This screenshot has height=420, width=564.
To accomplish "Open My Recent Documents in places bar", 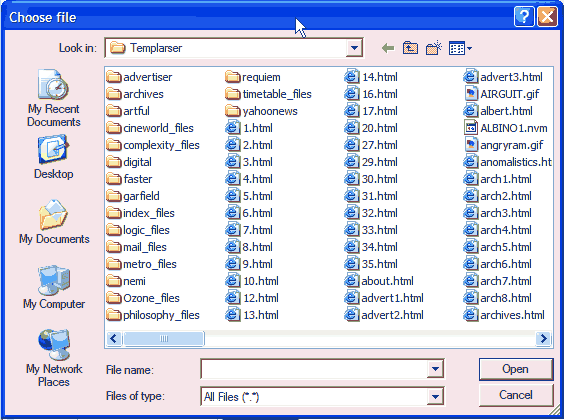I will (x=54, y=98).
